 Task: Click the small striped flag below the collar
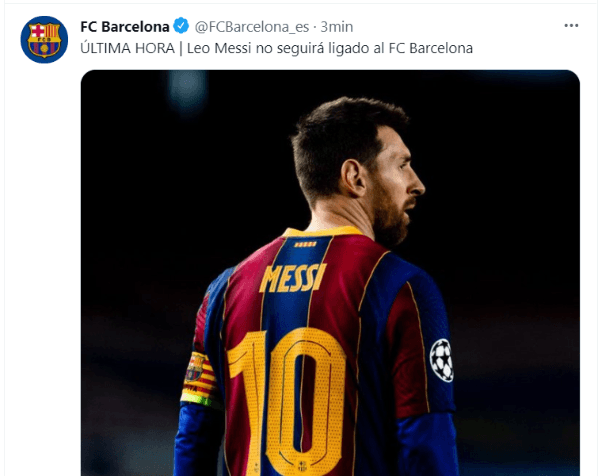coord(305,244)
